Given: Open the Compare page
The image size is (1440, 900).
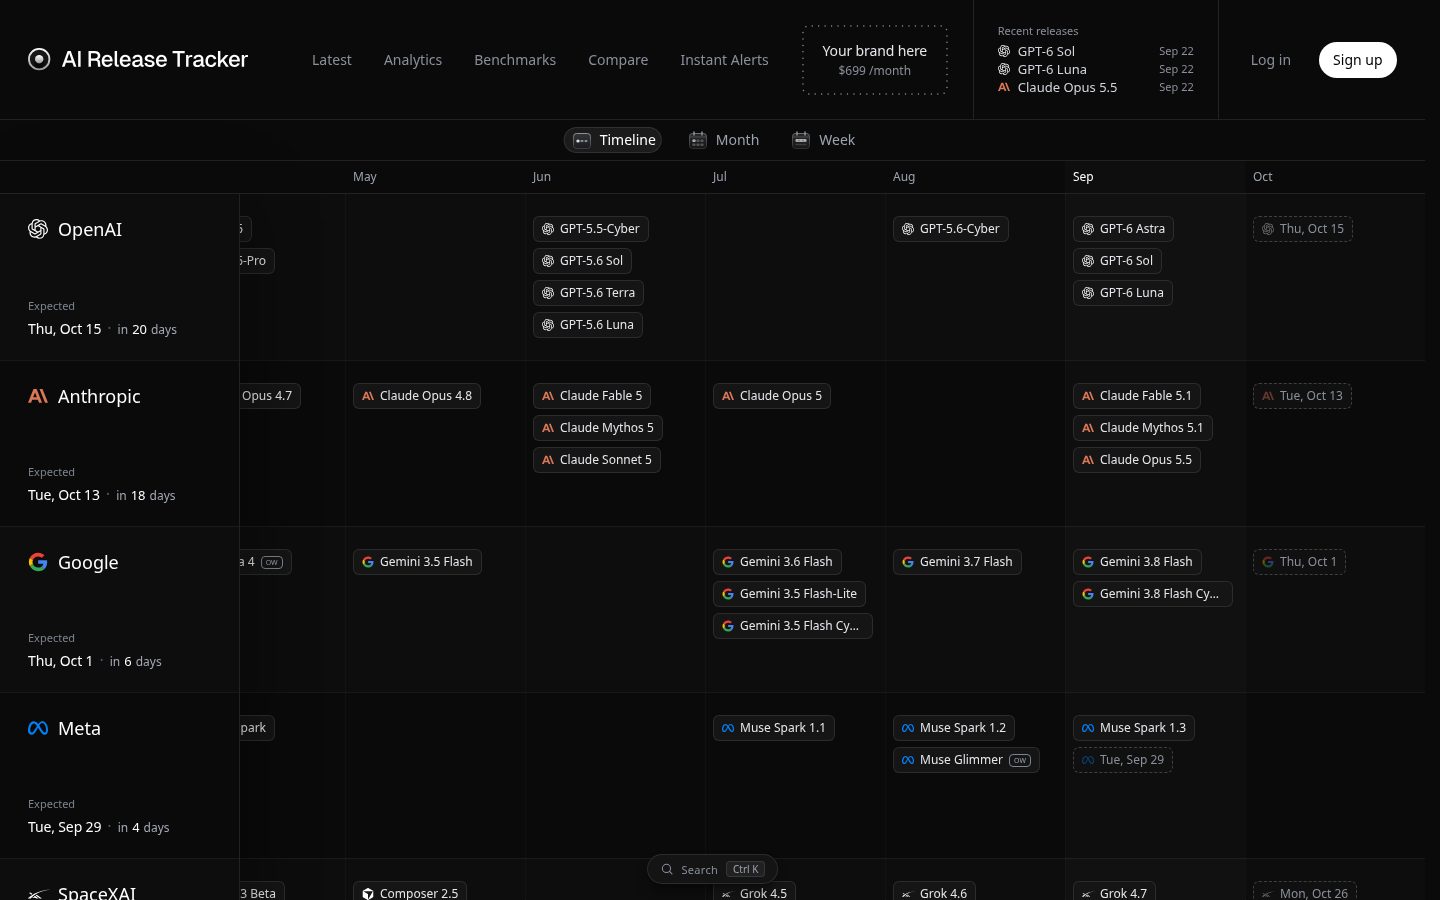Looking at the screenshot, I should click(618, 60).
